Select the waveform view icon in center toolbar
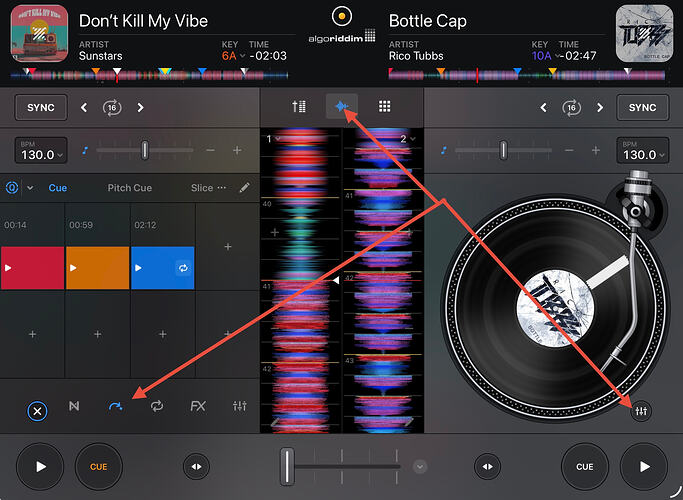683x500 pixels. 342,106
